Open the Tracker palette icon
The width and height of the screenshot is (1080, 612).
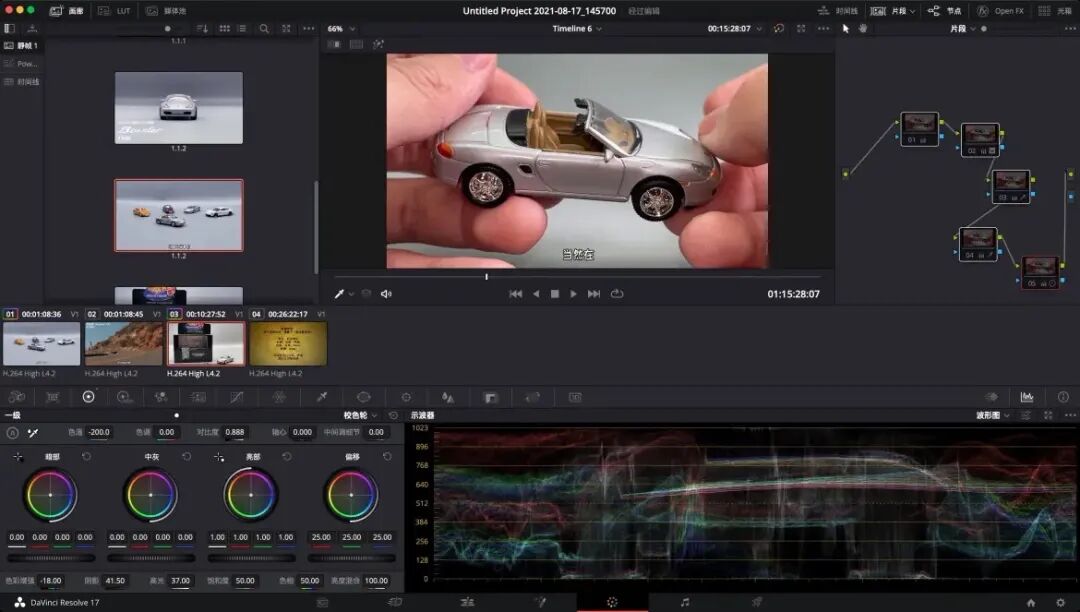(406, 397)
